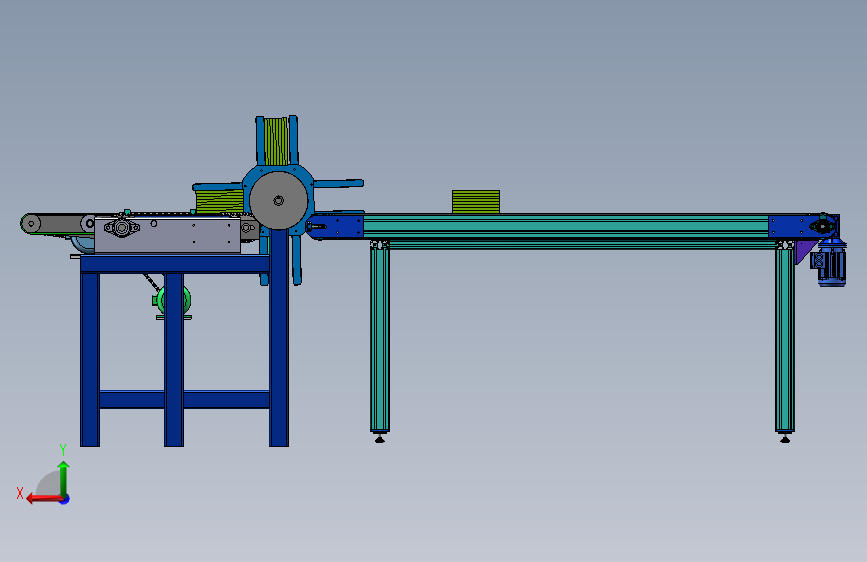Select the purple triangular bracket near the motor
Image resolution: width=867 pixels, height=562 pixels.
click(804, 251)
